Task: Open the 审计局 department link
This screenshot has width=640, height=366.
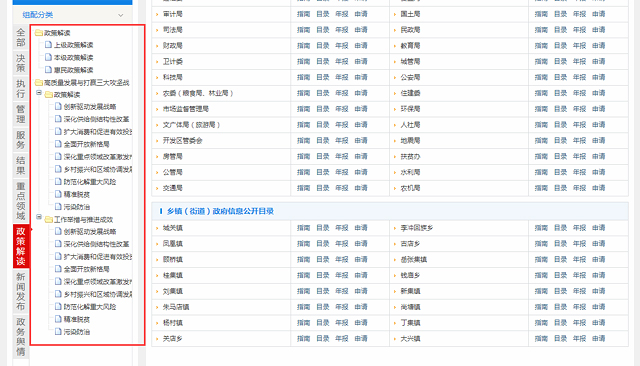Action: (173, 14)
